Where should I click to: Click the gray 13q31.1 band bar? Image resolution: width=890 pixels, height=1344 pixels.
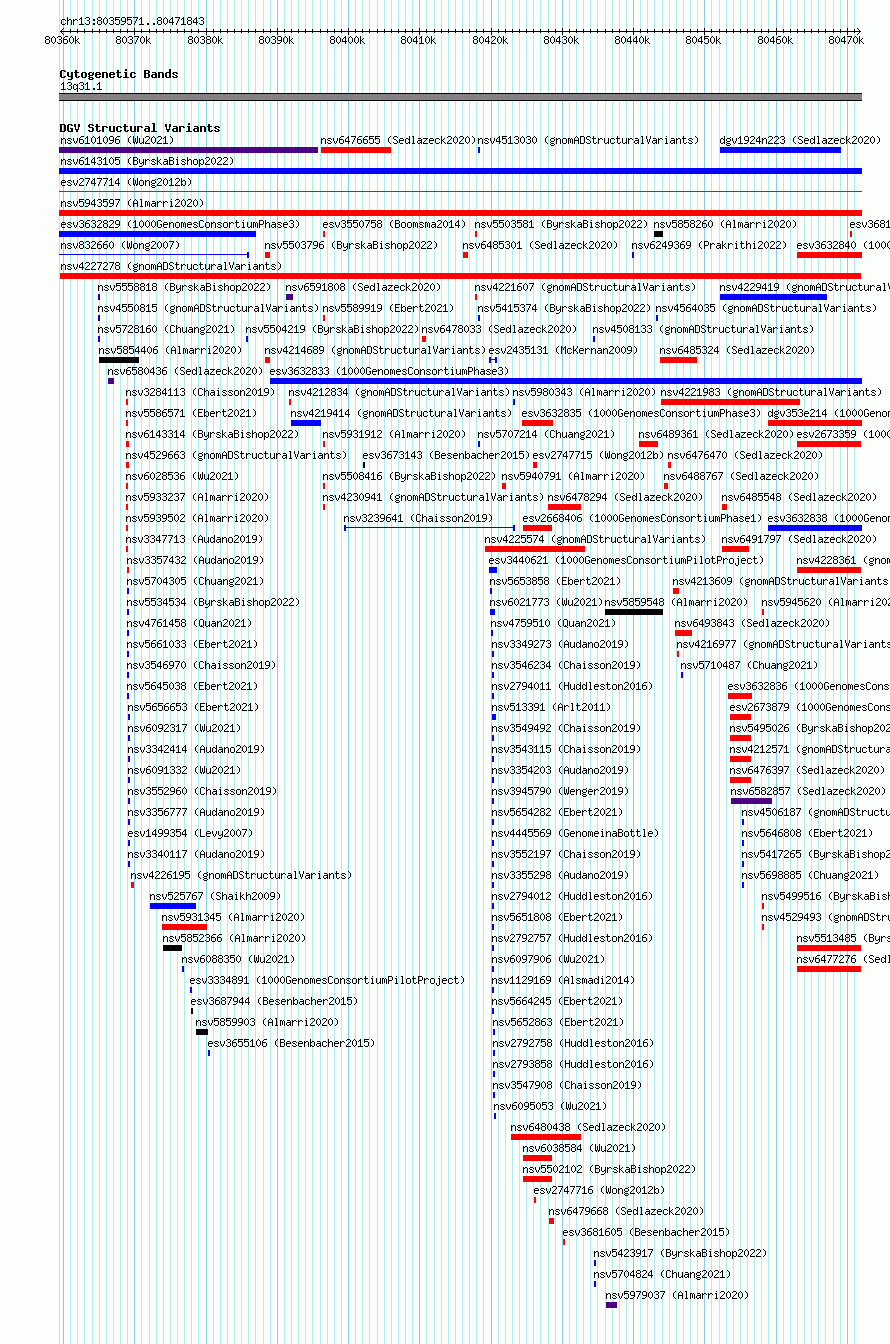coord(461,97)
